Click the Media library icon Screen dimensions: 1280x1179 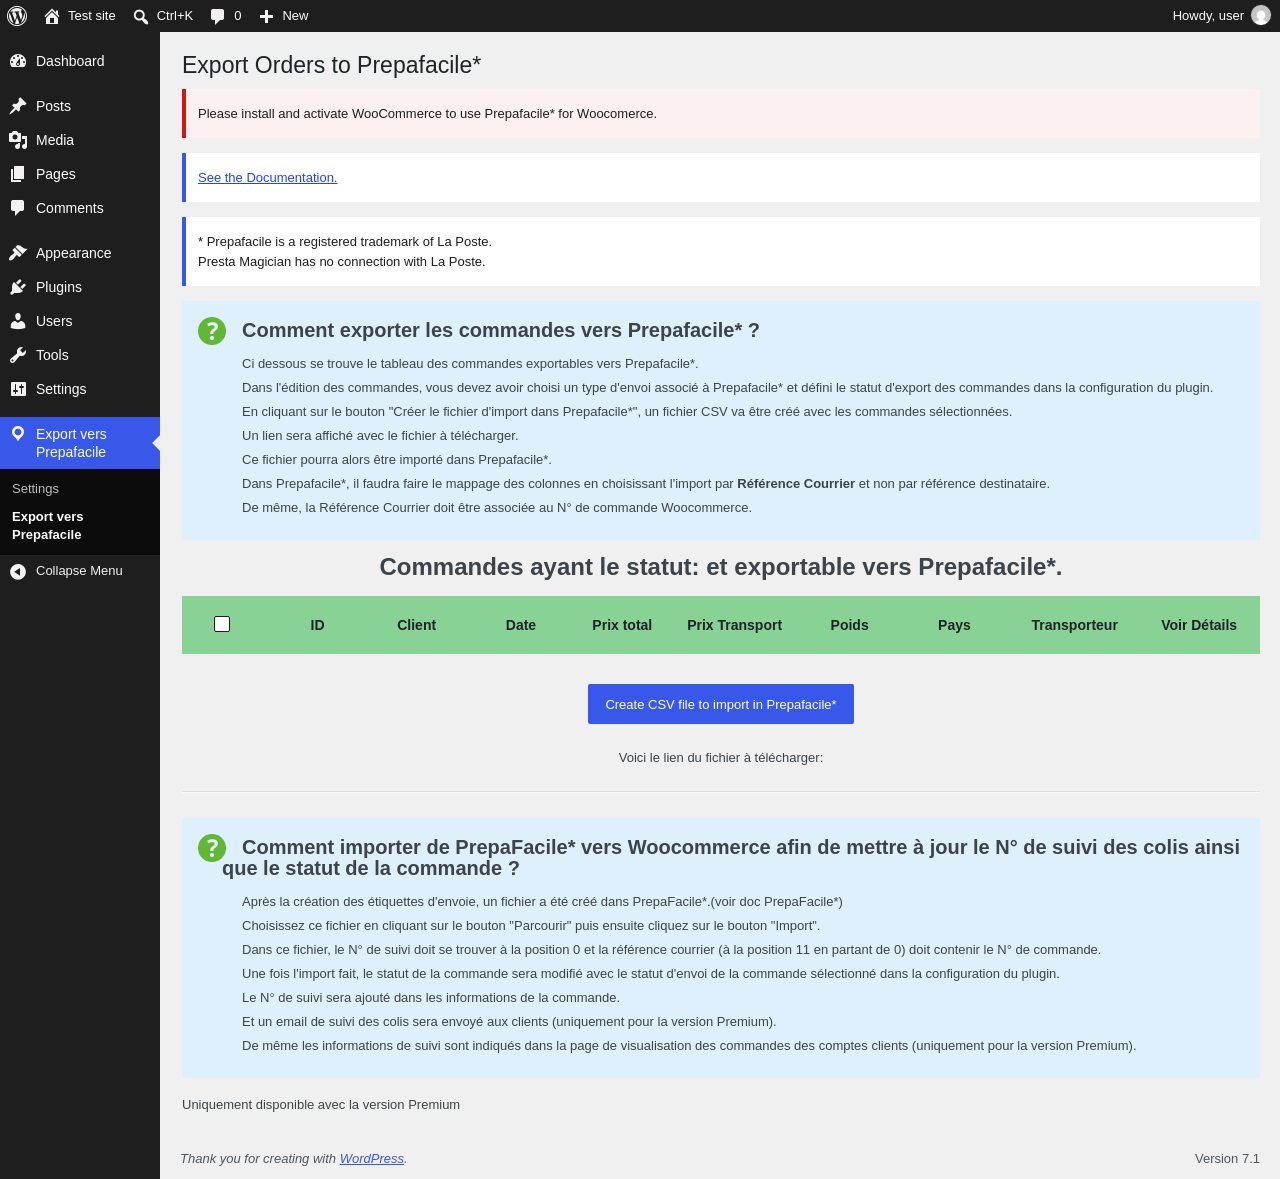(18, 140)
